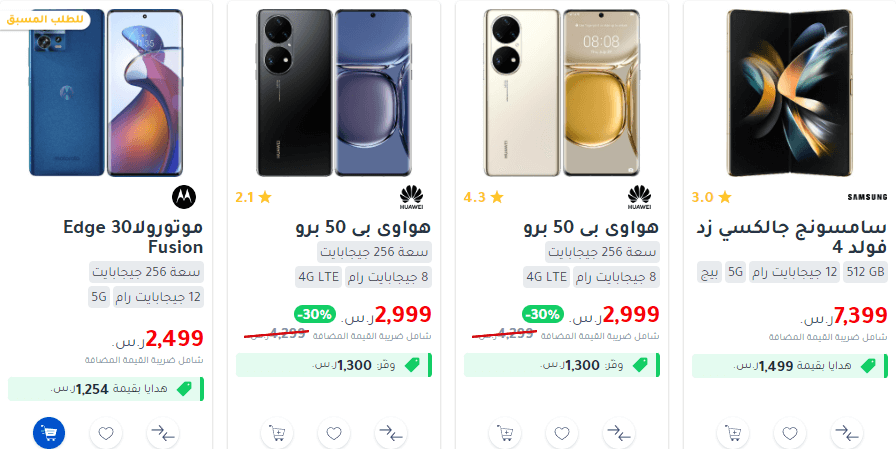This screenshot has width=896, height=449.
Task: View the black Huawei P50 Pro image
Action: (334, 93)
